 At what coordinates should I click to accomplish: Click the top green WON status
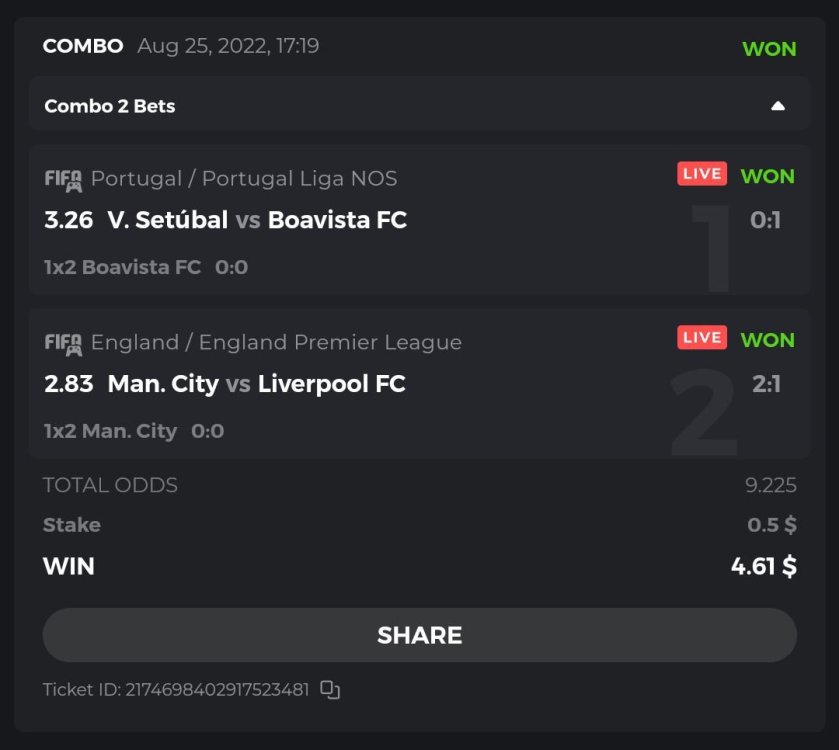(x=769, y=48)
